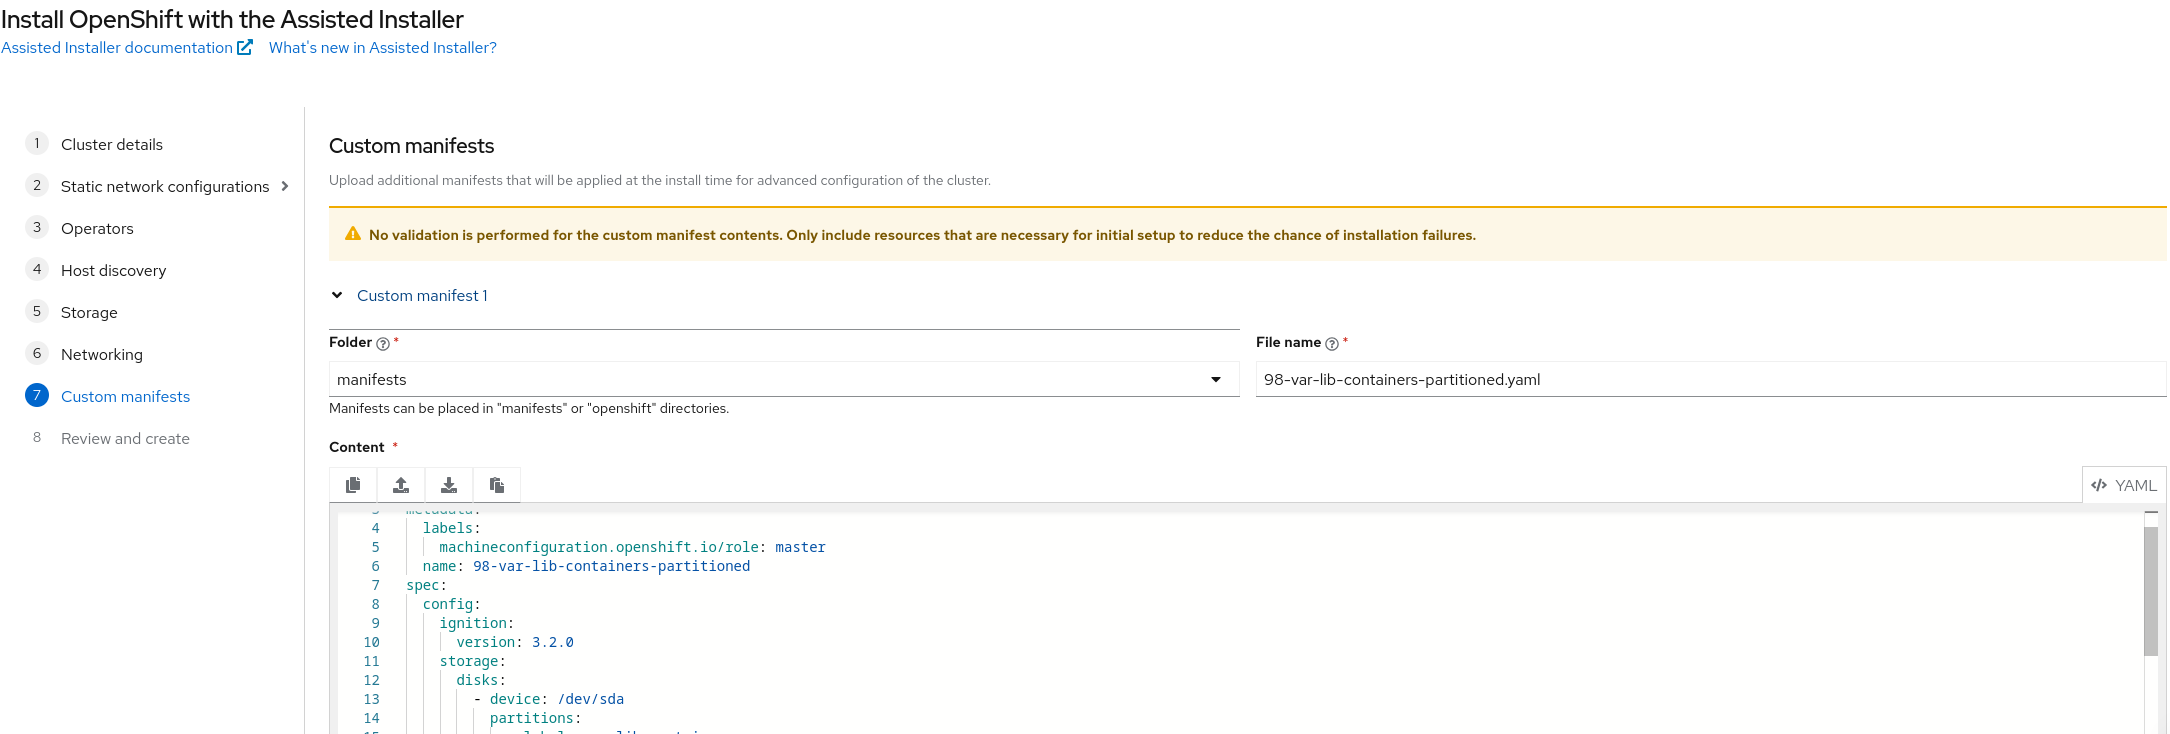Click the YAML language indicator
The height and width of the screenshot is (734, 2170).
point(2124,485)
